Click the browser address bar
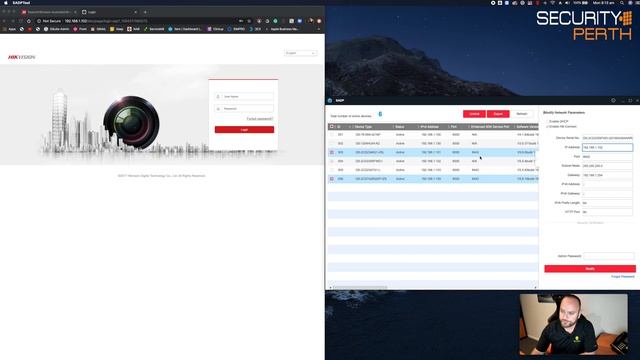640x360 pixels. click(139, 21)
